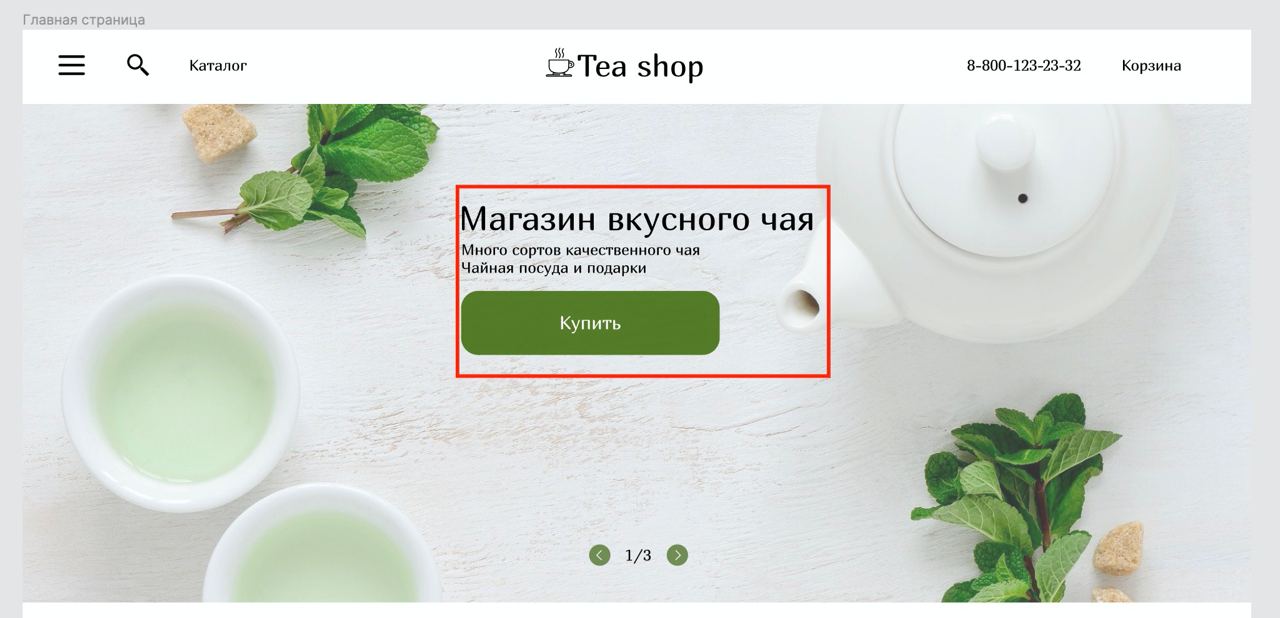Click the brown sugar cube at bottom right

pyautogui.click(x=1117, y=547)
